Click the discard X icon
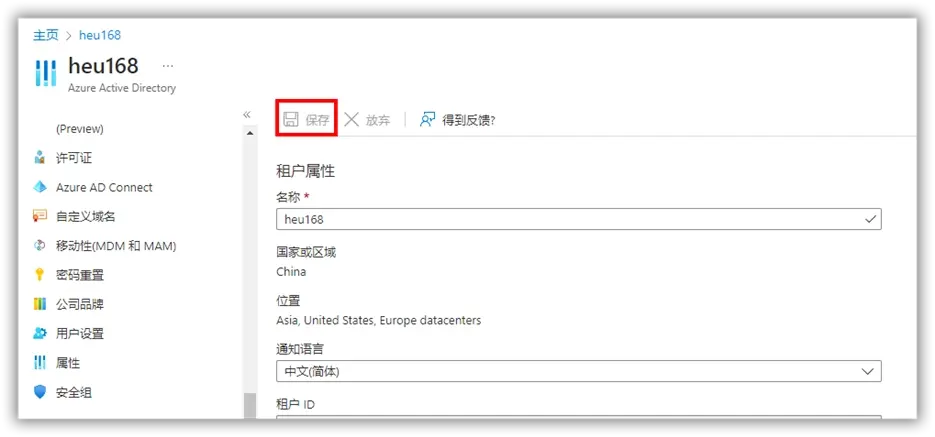 tap(352, 119)
